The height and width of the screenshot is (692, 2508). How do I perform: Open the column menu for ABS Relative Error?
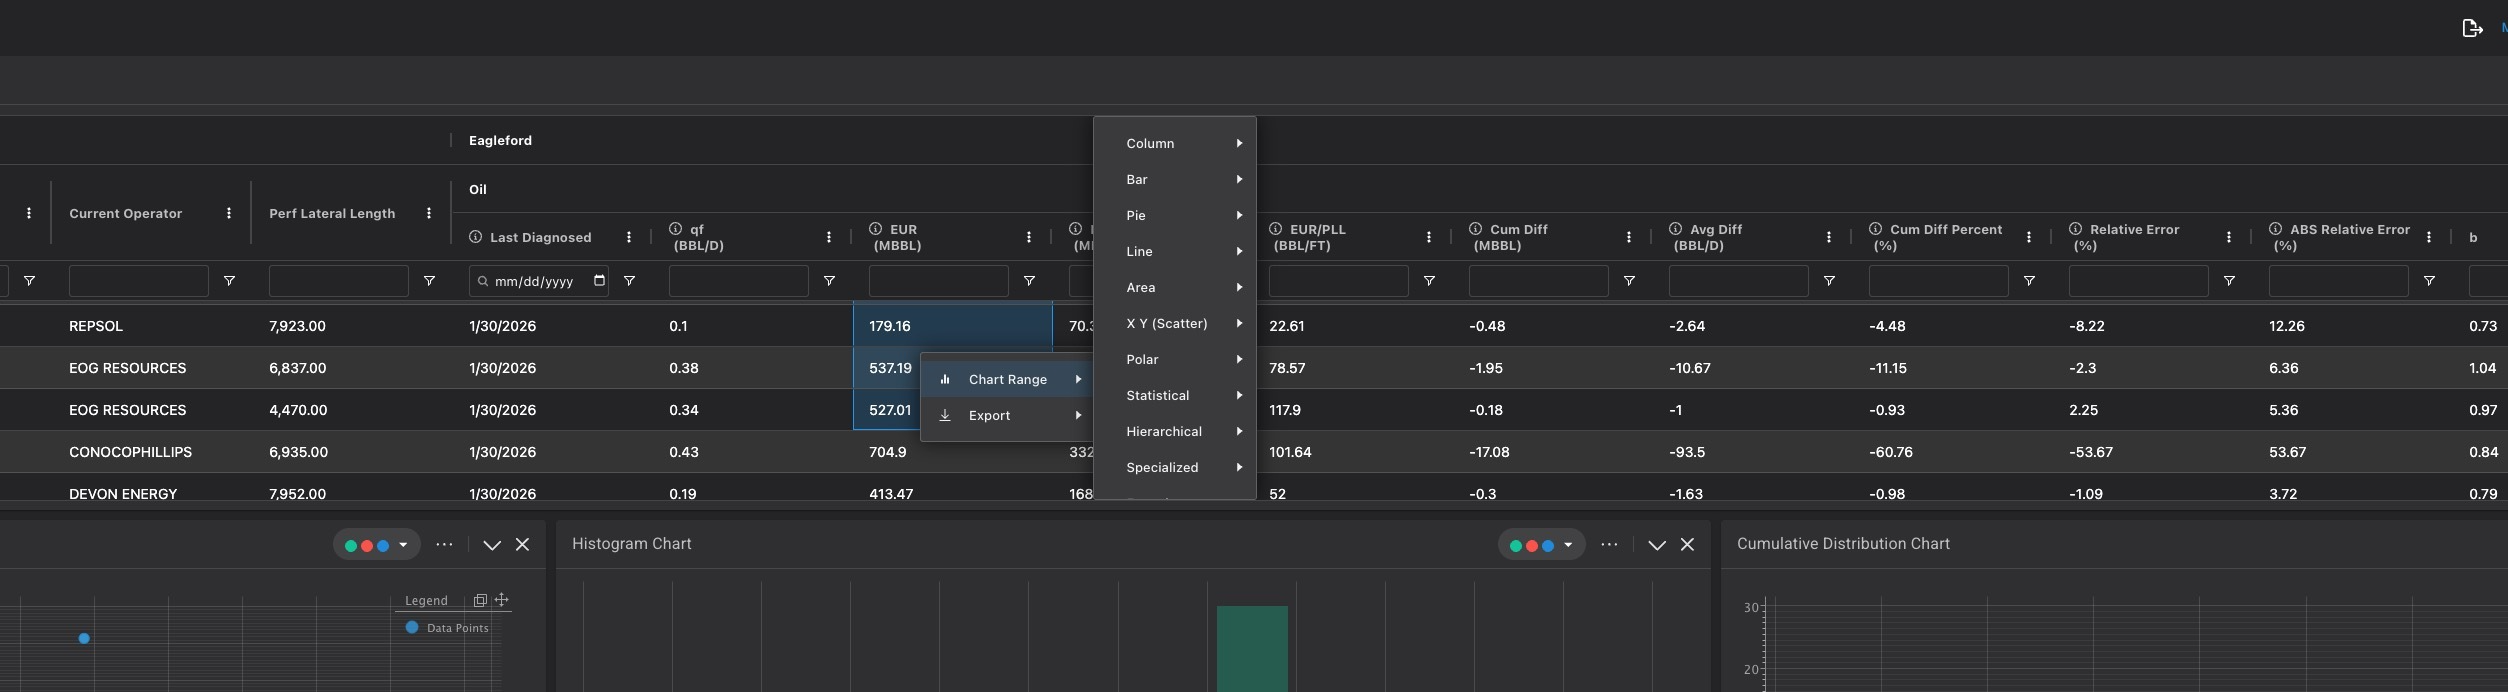[x=2429, y=237]
